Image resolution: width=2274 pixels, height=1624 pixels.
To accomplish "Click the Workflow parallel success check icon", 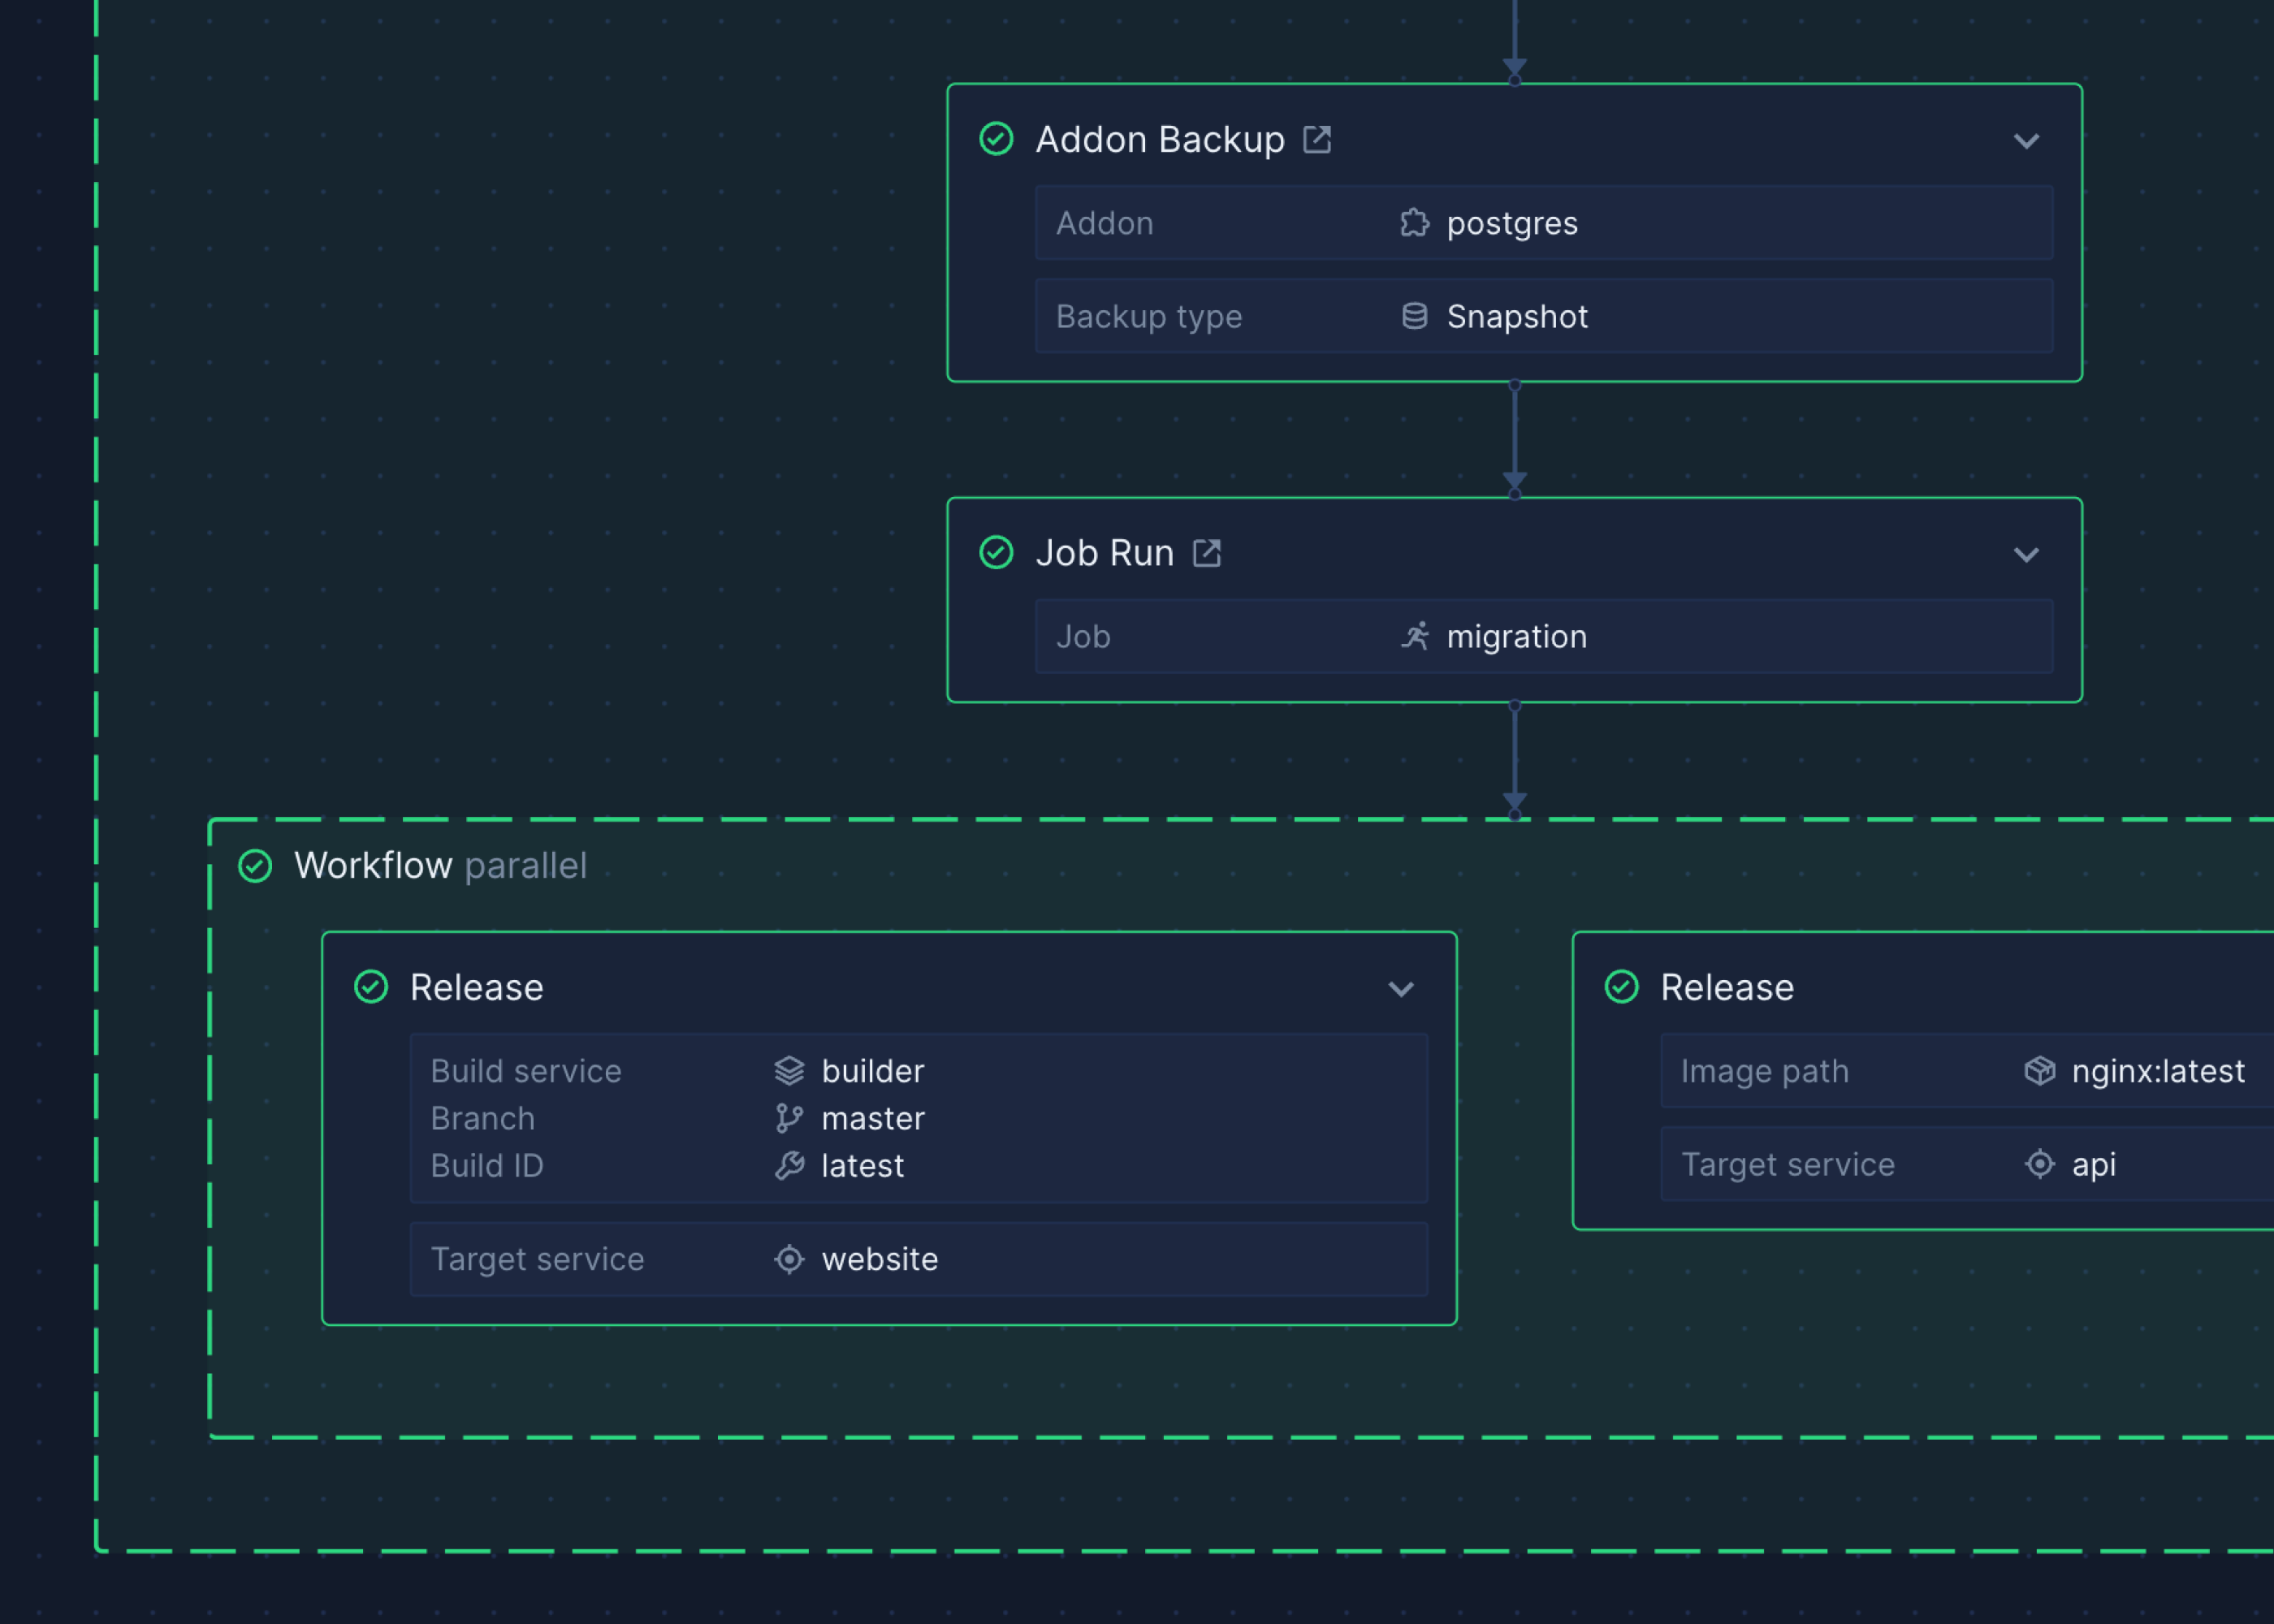I will tap(255, 866).
